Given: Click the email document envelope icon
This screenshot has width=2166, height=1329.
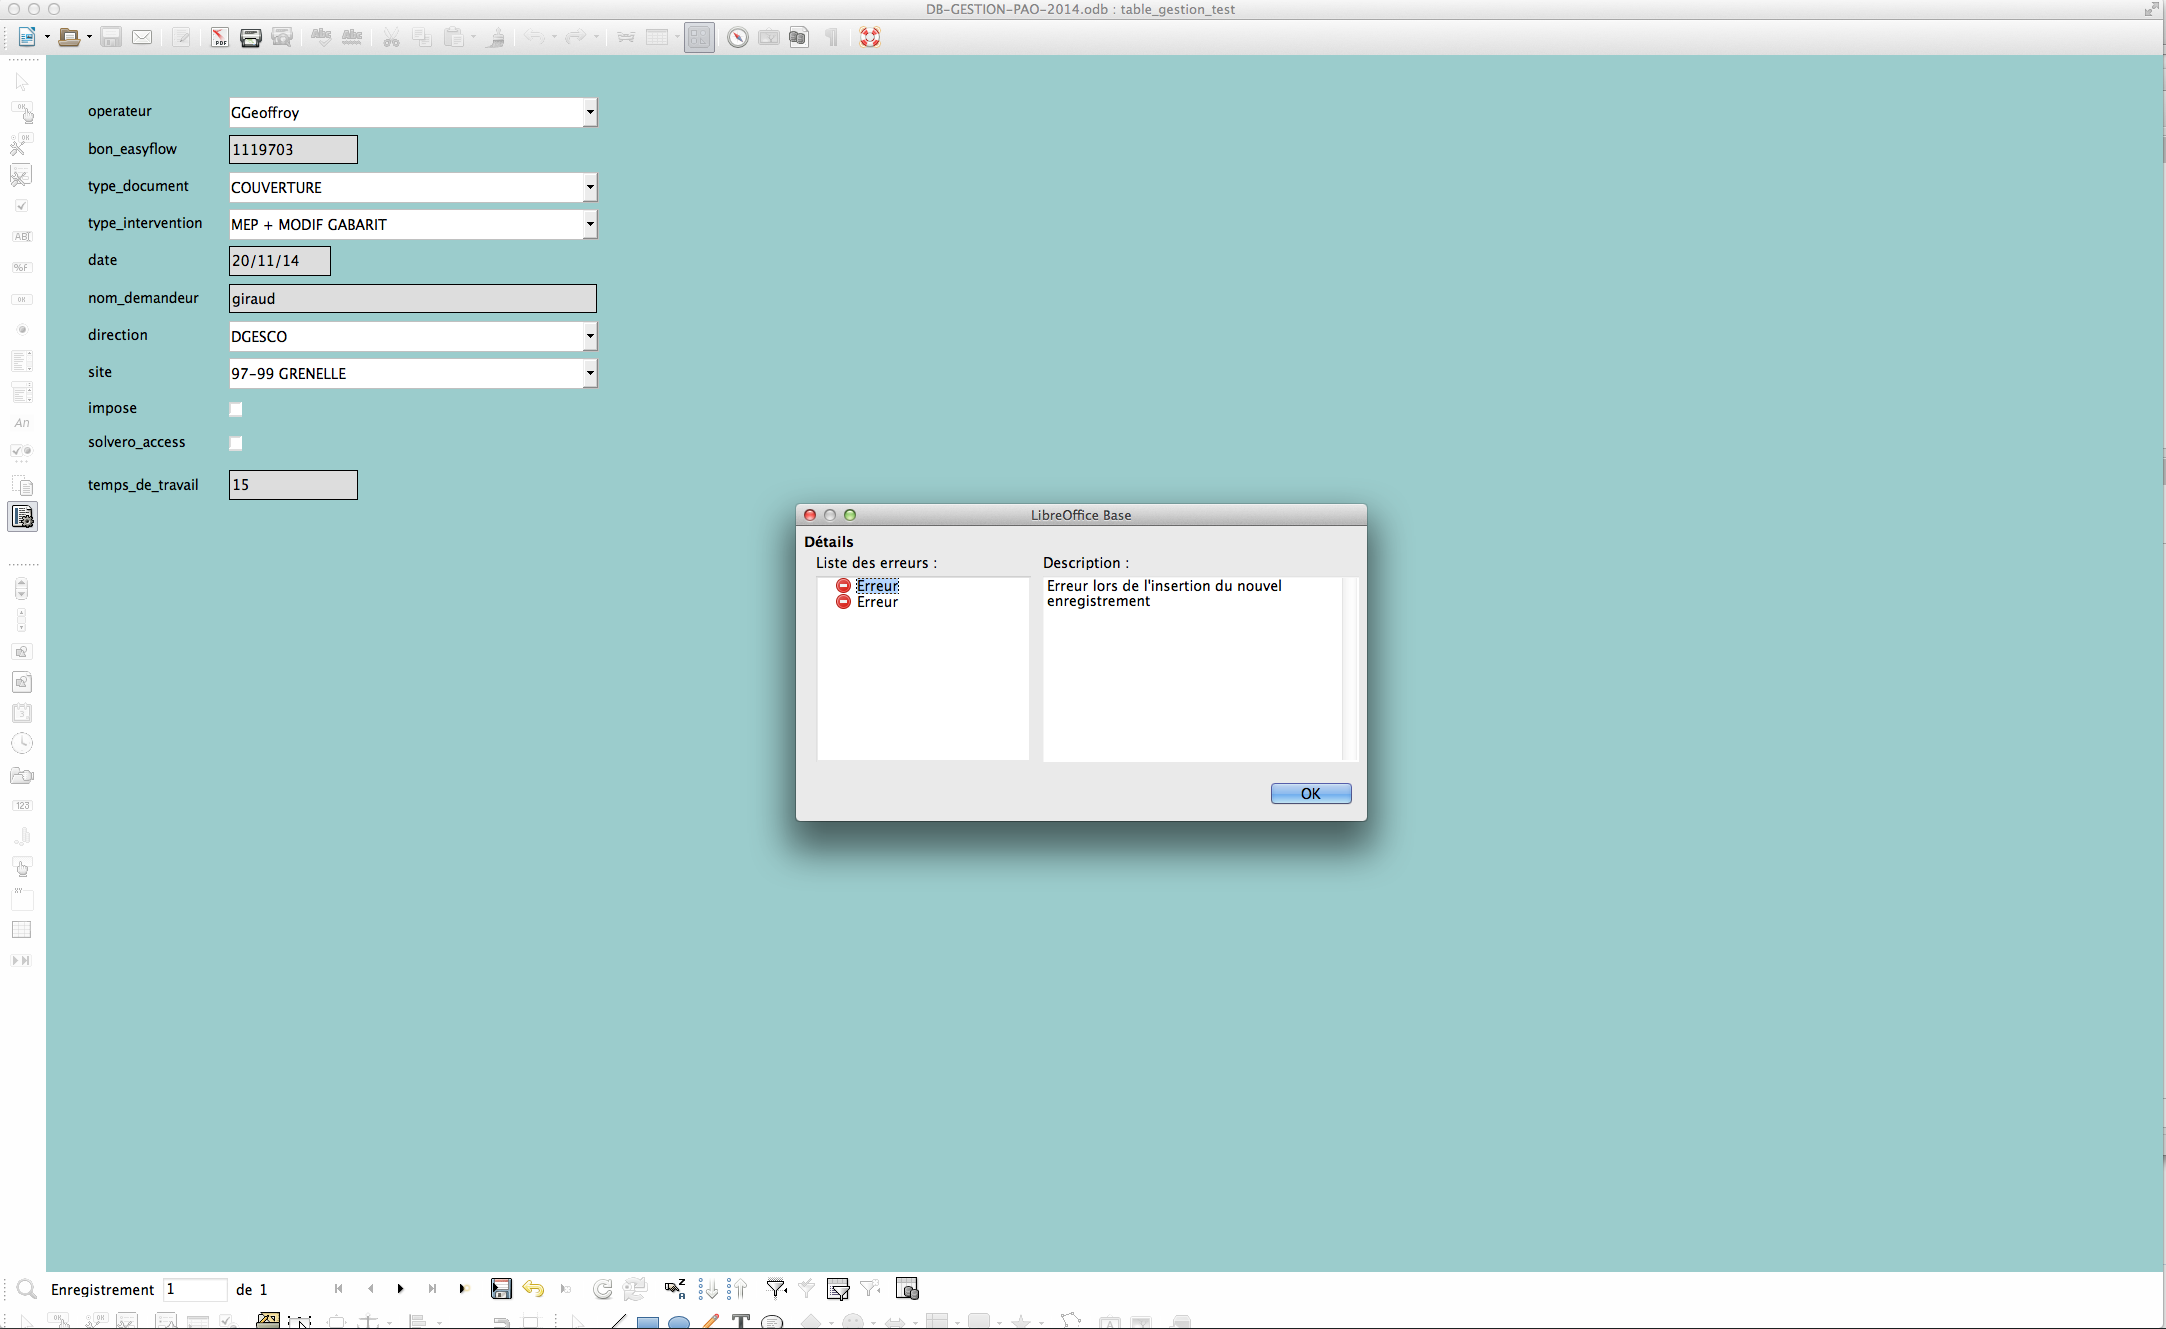Looking at the screenshot, I should 142,37.
